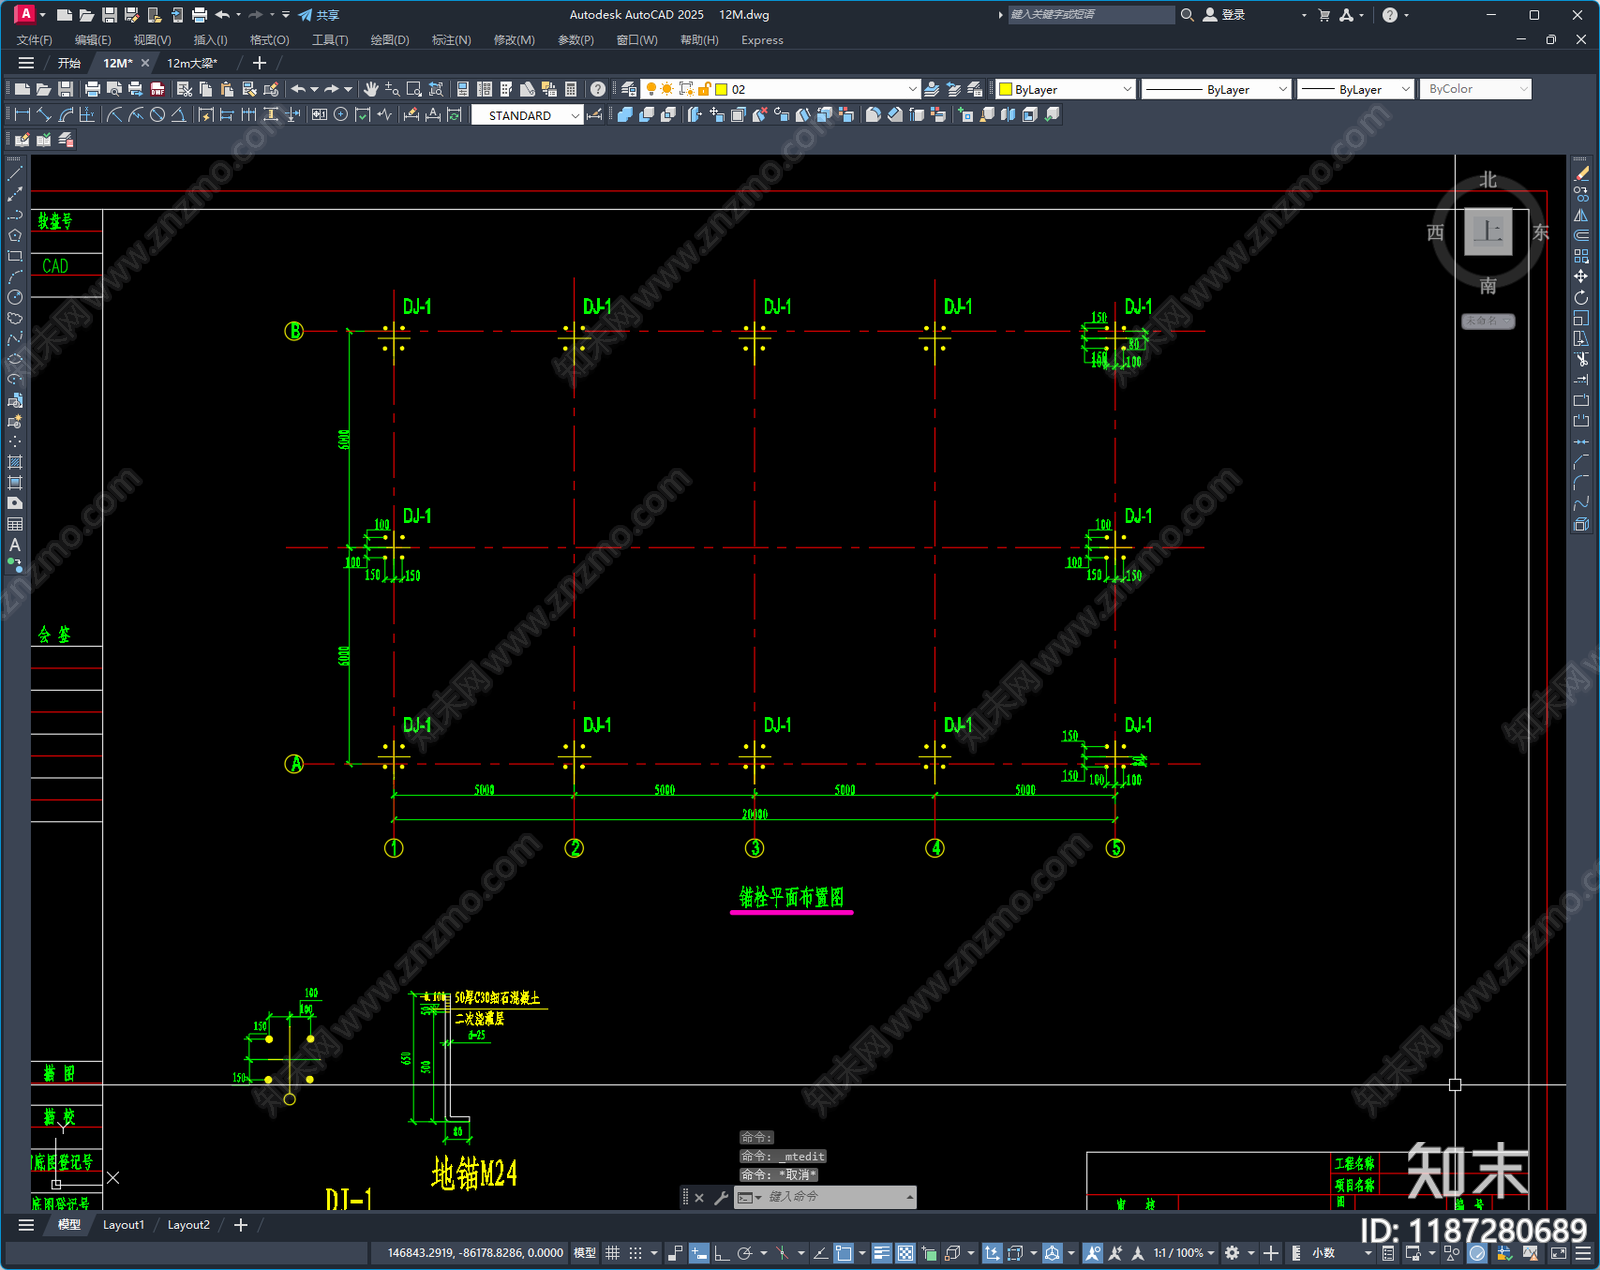This screenshot has height=1270, width=1600.
Task: Click the 模型 button in status bar
Action: pos(584,1253)
